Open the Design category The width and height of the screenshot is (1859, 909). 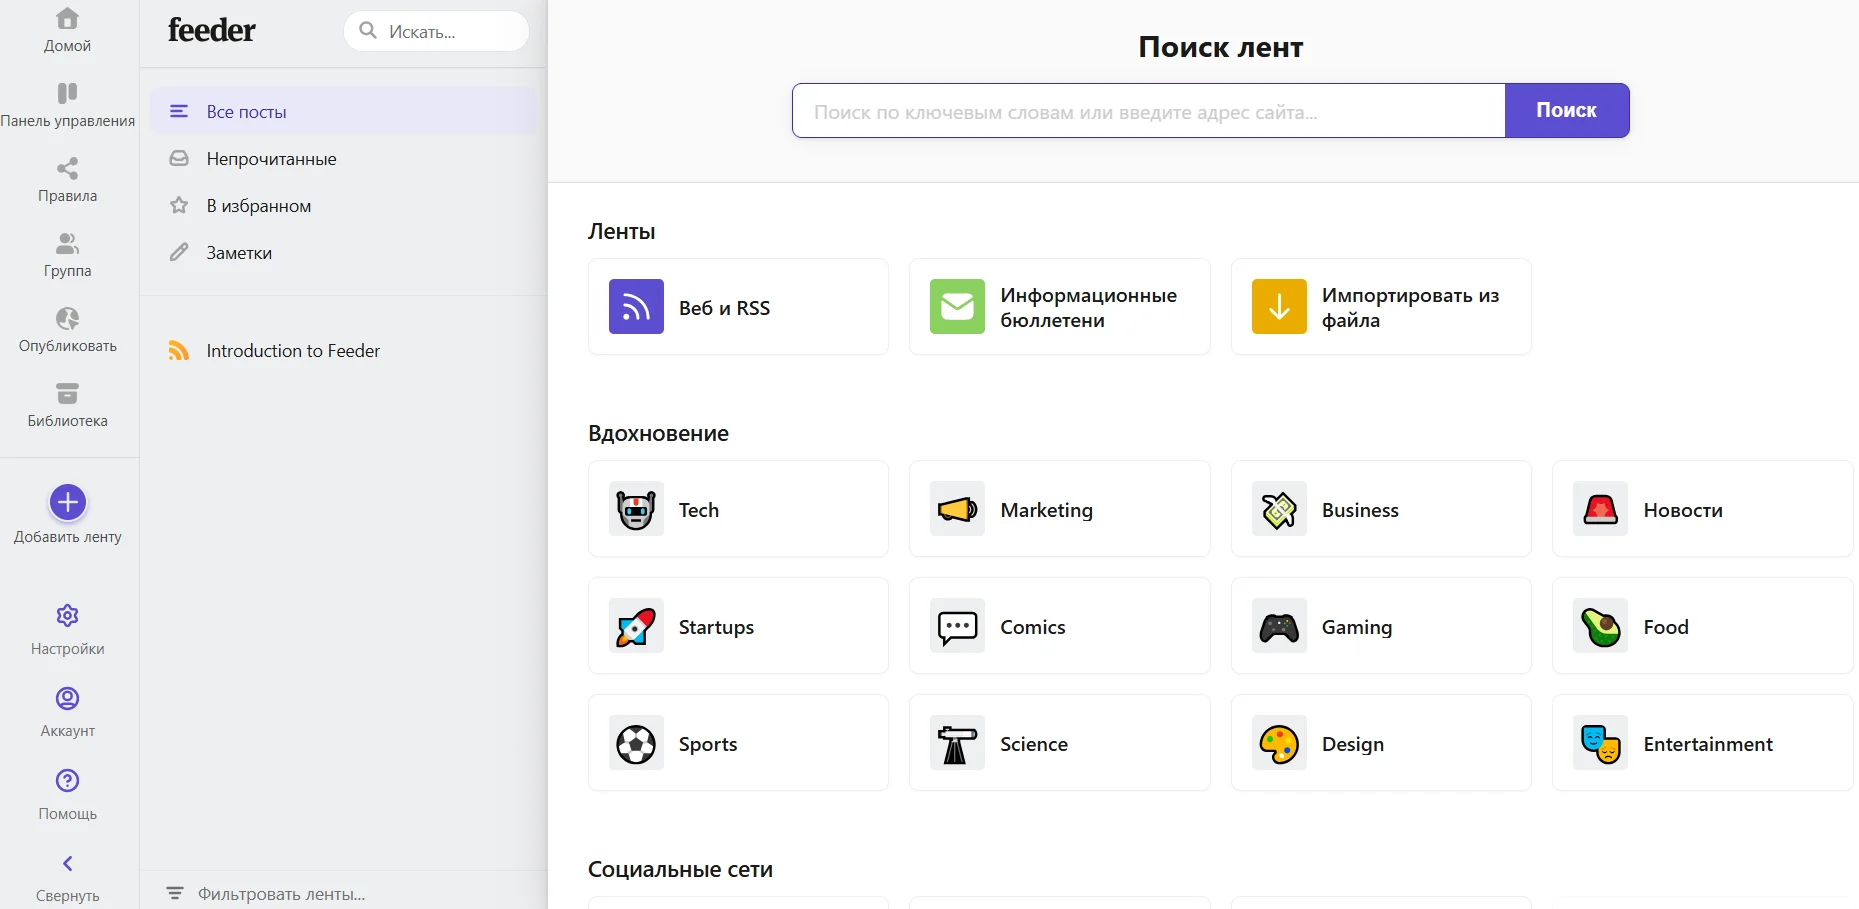[x=1381, y=743]
